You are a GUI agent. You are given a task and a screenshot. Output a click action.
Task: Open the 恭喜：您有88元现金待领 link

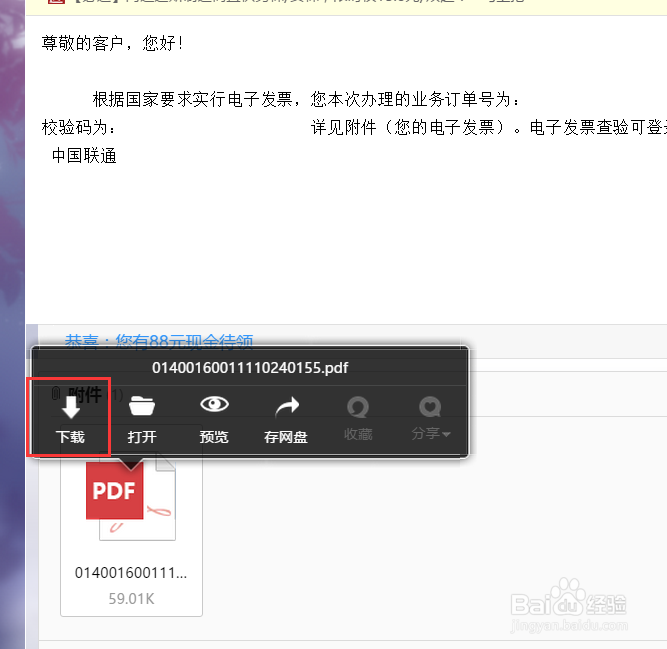point(159,342)
